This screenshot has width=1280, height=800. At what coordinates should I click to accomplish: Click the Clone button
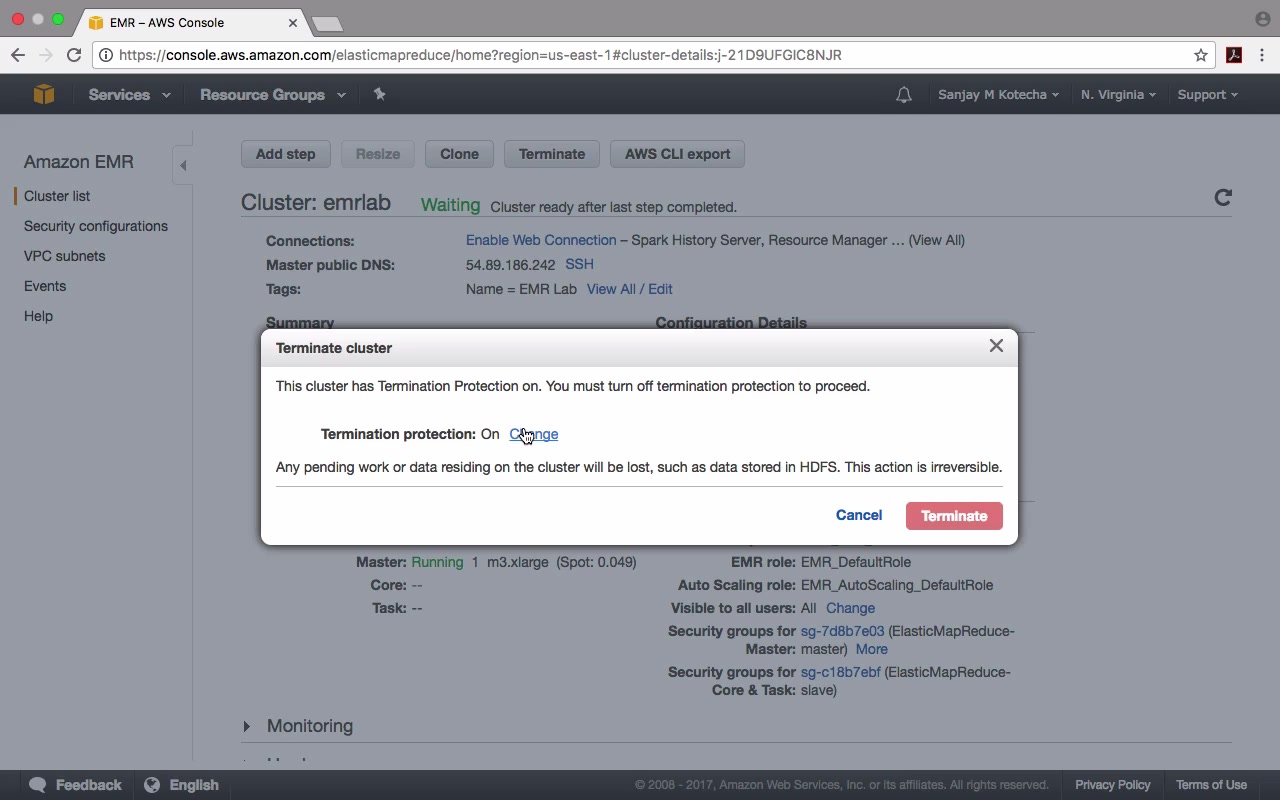click(459, 154)
